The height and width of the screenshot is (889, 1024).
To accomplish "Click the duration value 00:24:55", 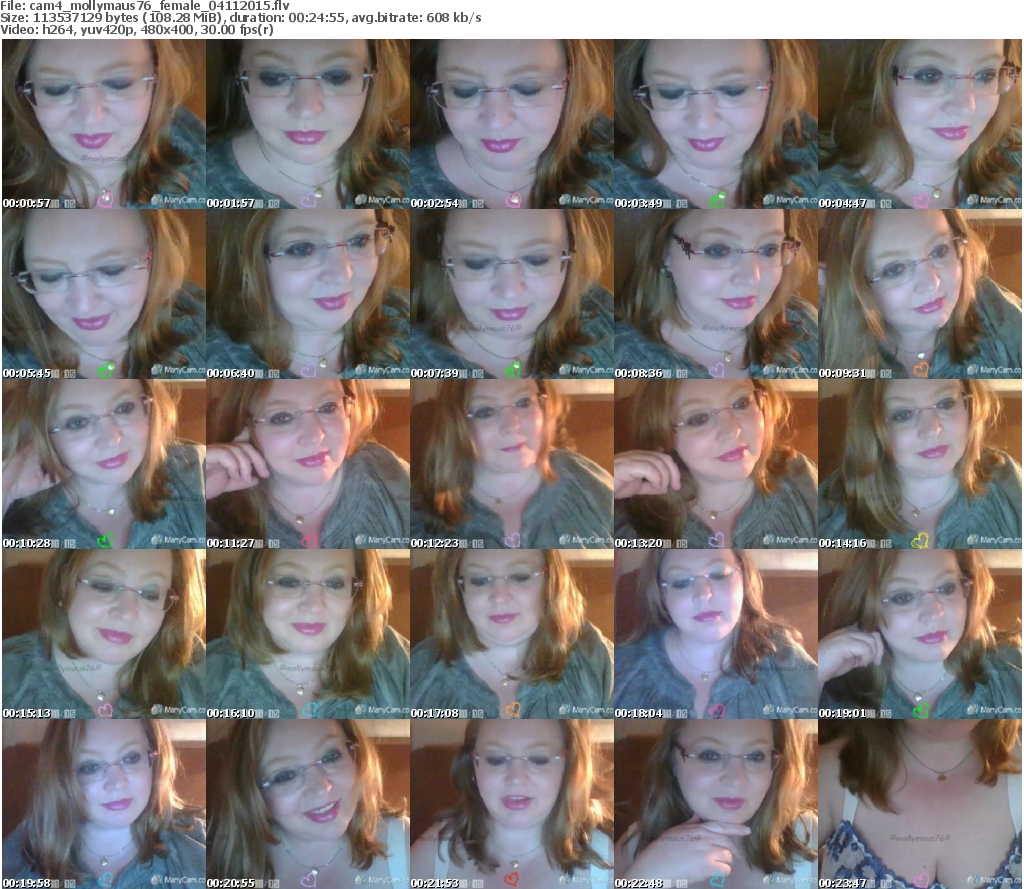I will 317,18.
